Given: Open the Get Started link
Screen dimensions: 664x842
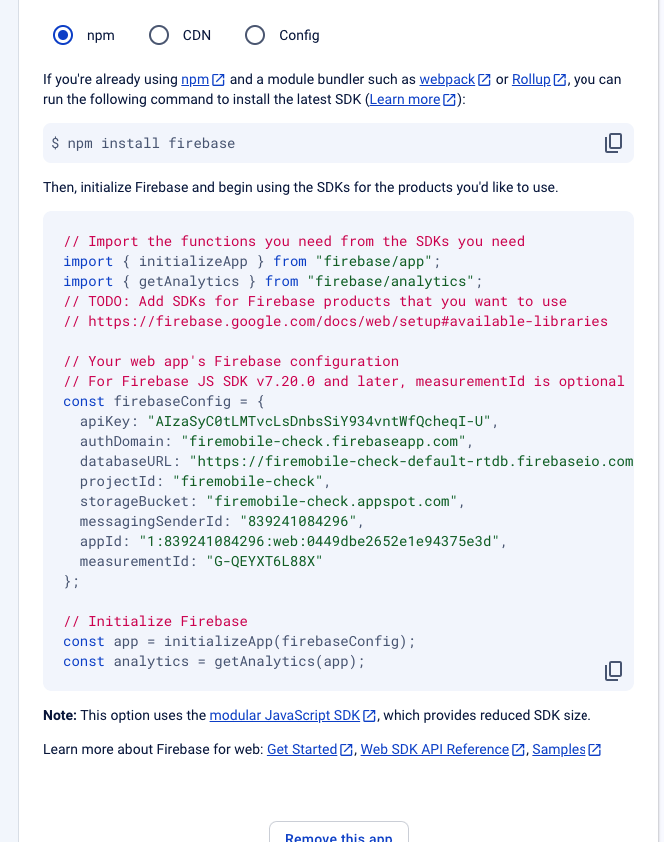Looking at the screenshot, I should [302, 749].
